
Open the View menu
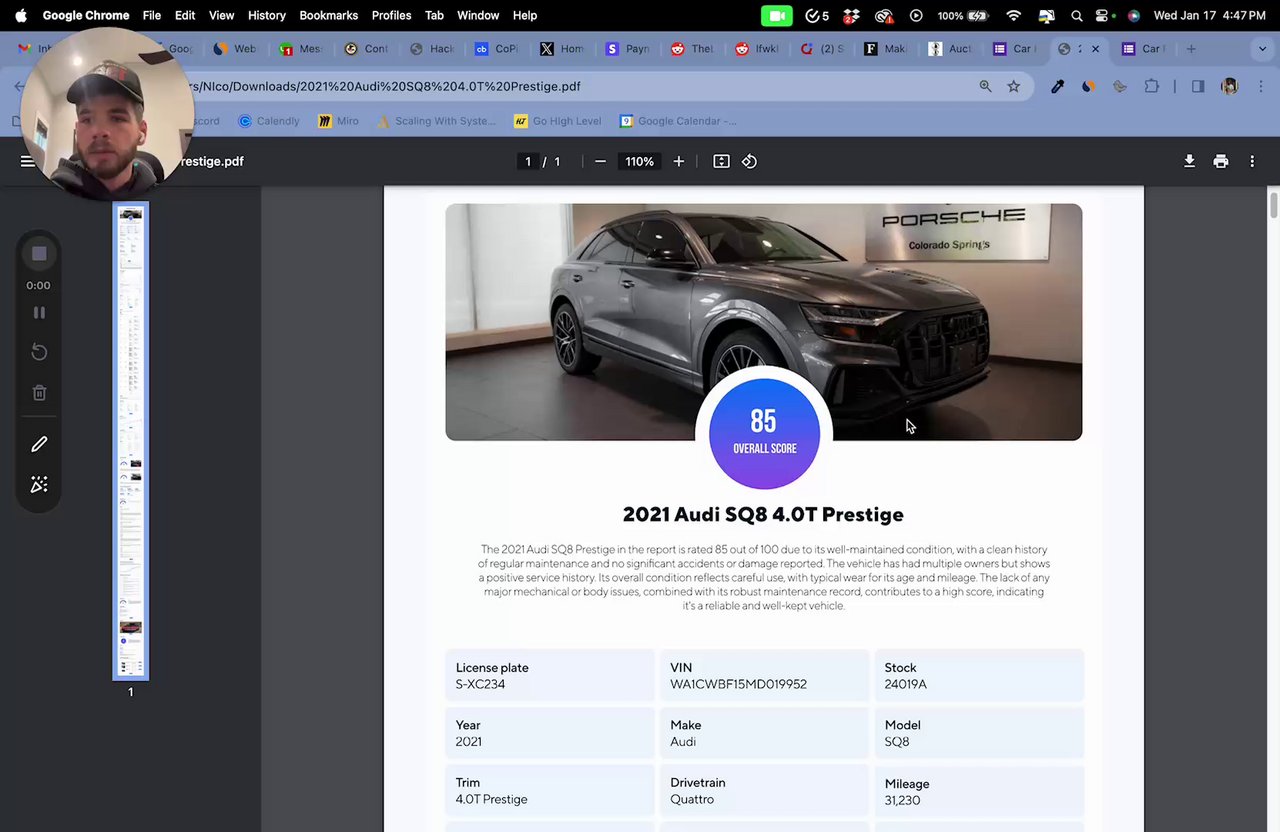click(x=221, y=15)
